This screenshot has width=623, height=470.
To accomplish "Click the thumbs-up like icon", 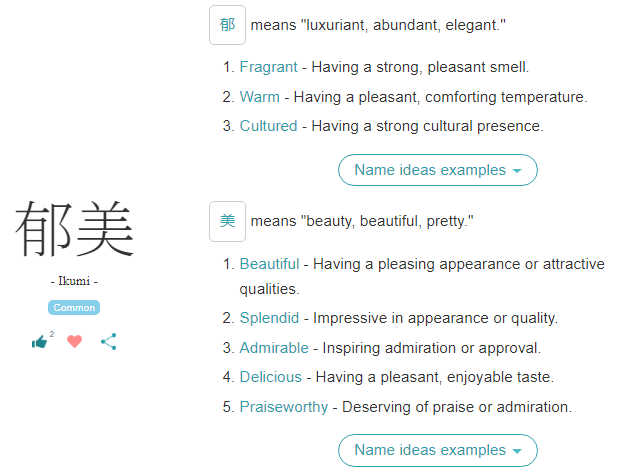I will [39, 342].
